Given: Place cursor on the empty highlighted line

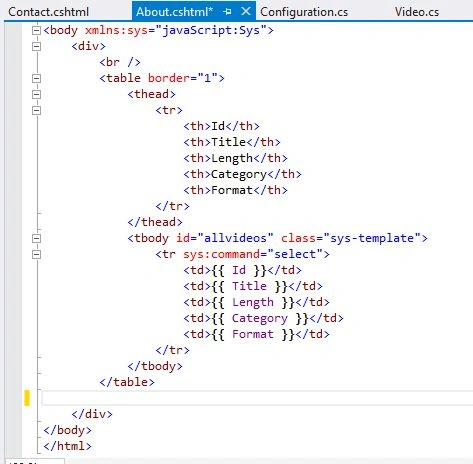Looking at the screenshot, I should point(257,398).
